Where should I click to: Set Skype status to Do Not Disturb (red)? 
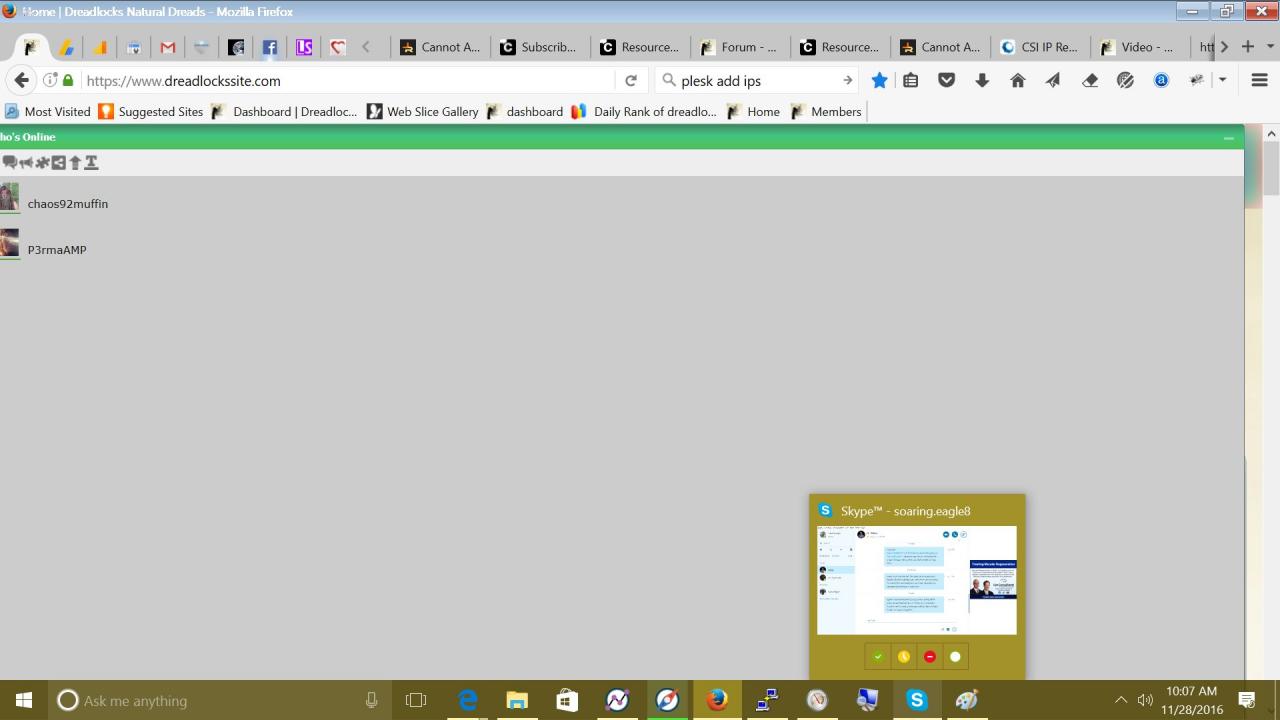pos(930,657)
